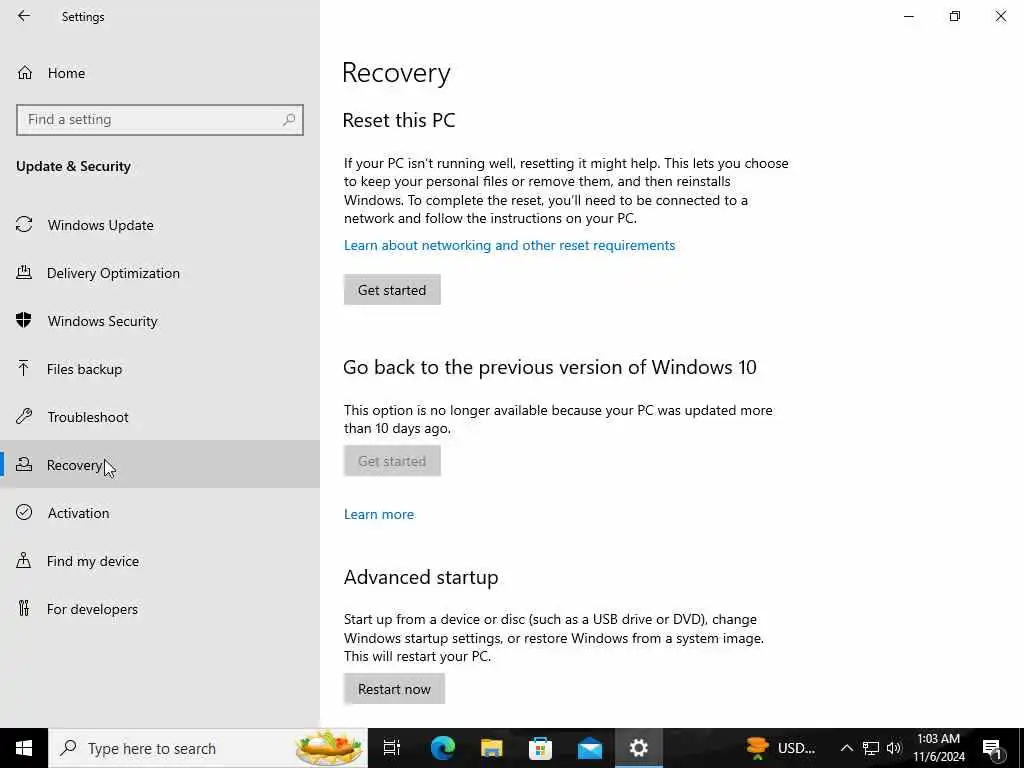Select the Delivery Optimization icon
The image size is (1024, 768).
pos(24,273)
